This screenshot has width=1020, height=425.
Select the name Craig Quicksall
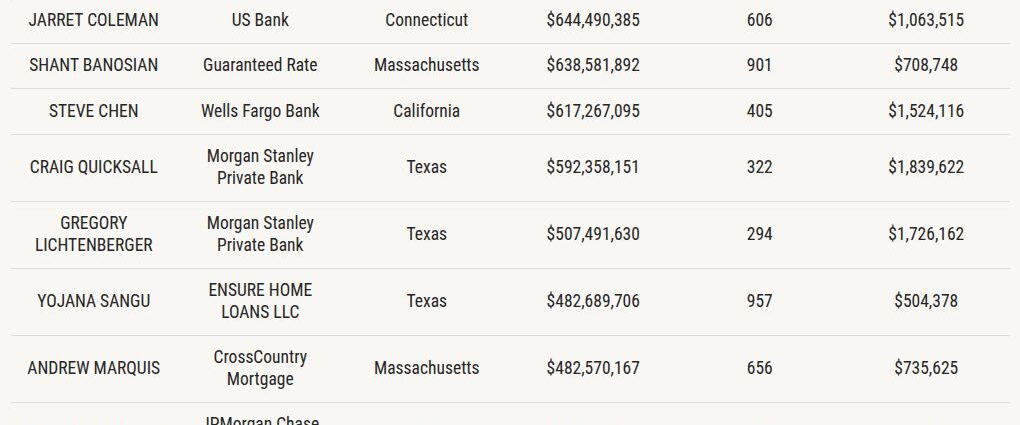click(x=94, y=167)
